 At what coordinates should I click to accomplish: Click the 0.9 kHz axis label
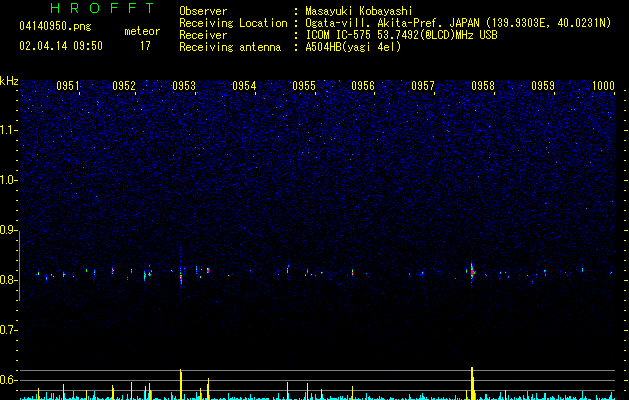coord(8,230)
